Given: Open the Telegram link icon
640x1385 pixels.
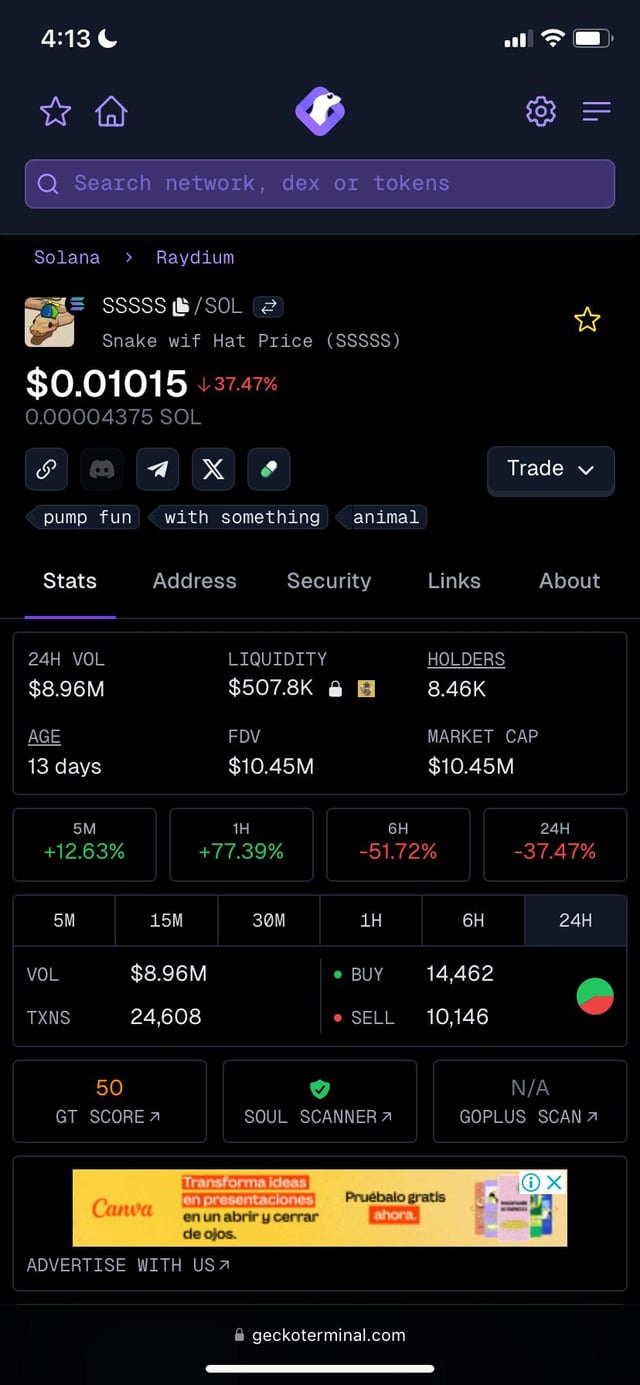Looking at the screenshot, I should coord(157,469).
